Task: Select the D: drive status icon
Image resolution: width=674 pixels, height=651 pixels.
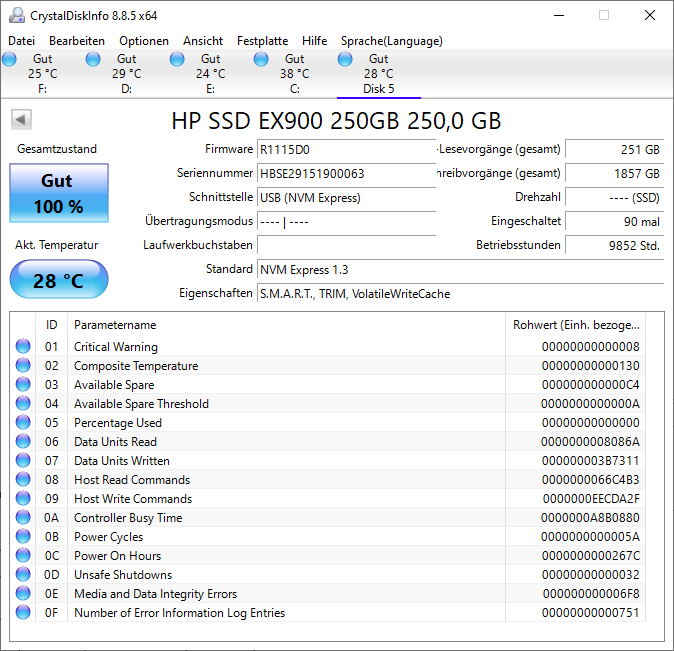Action: click(93, 59)
